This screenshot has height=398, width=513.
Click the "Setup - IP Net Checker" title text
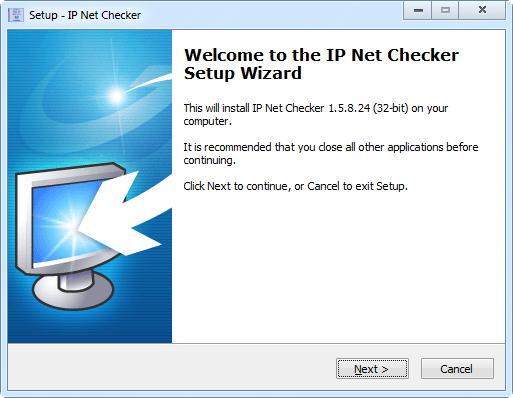(85, 15)
